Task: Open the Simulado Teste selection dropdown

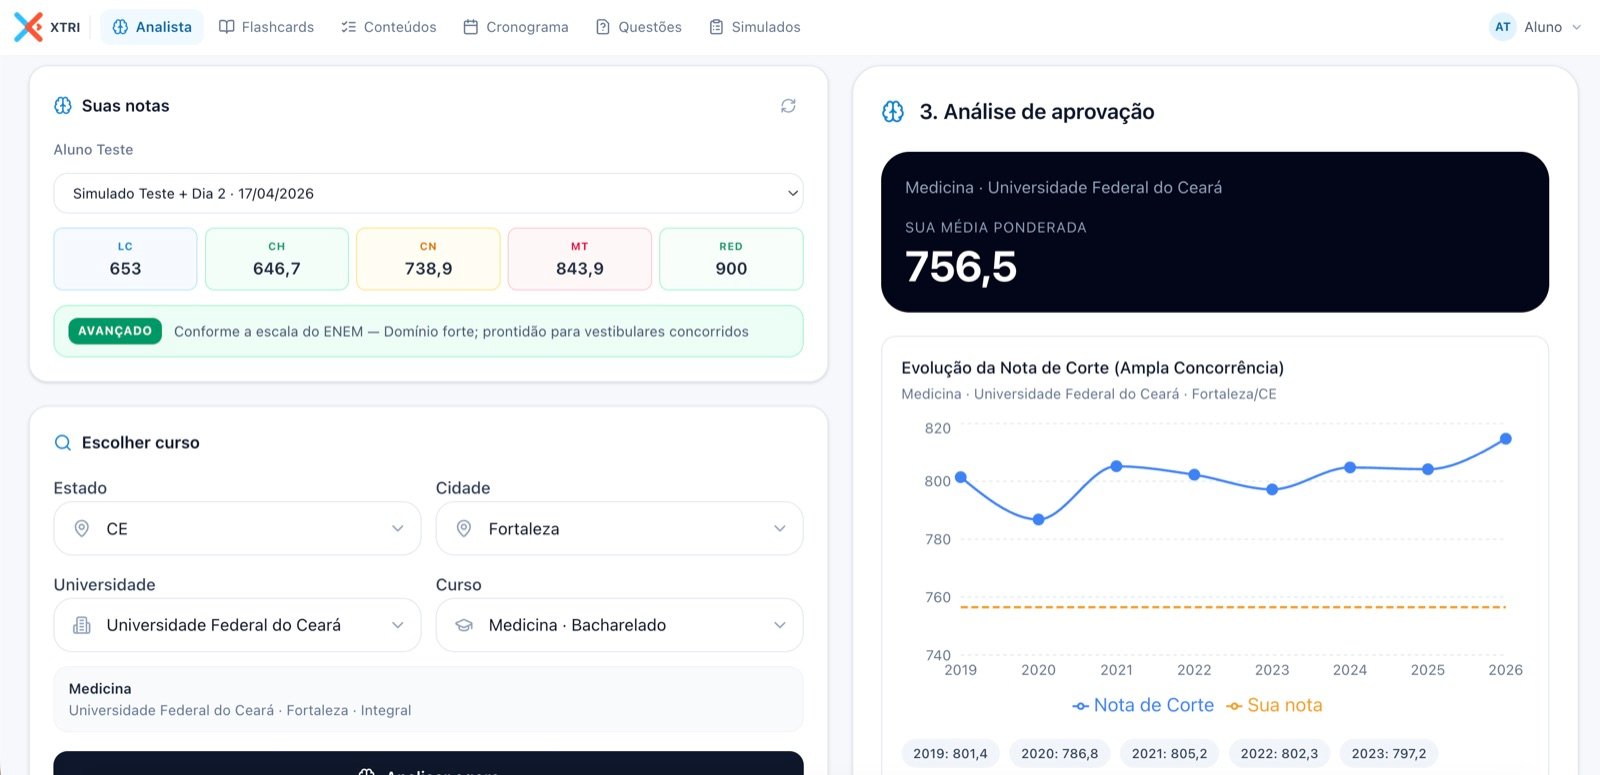Action: (x=428, y=193)
